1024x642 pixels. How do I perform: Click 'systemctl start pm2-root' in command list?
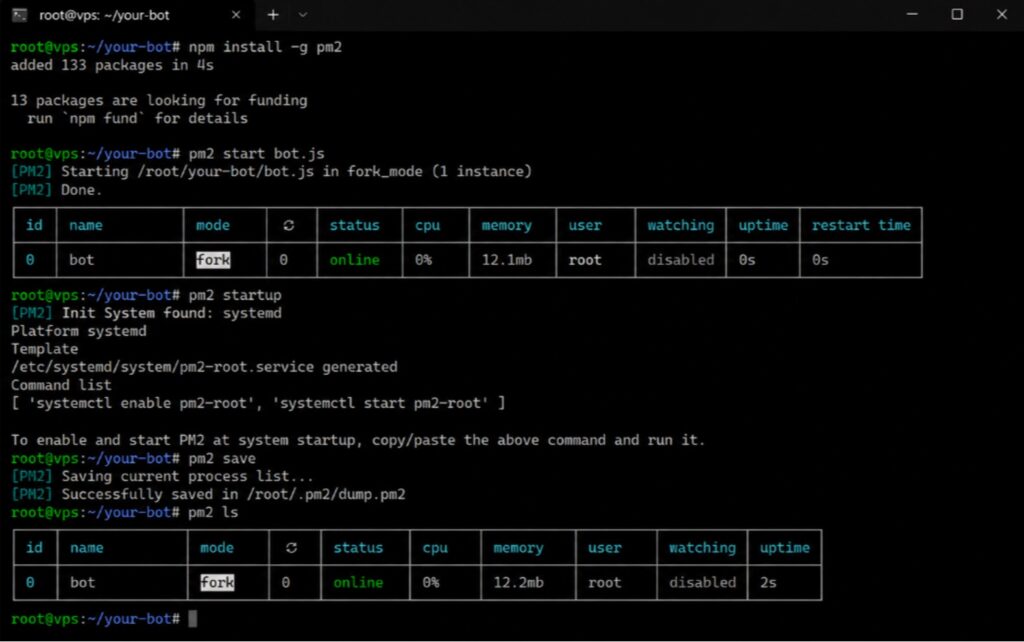(380, 404)
